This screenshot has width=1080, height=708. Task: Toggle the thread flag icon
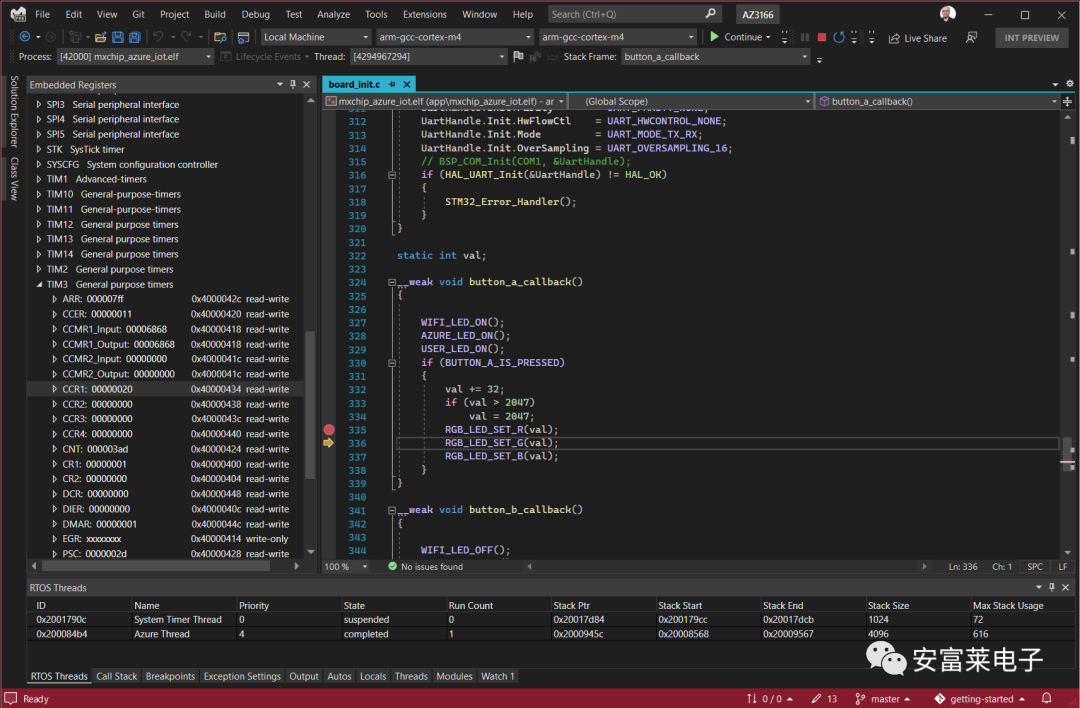(518, 56)
